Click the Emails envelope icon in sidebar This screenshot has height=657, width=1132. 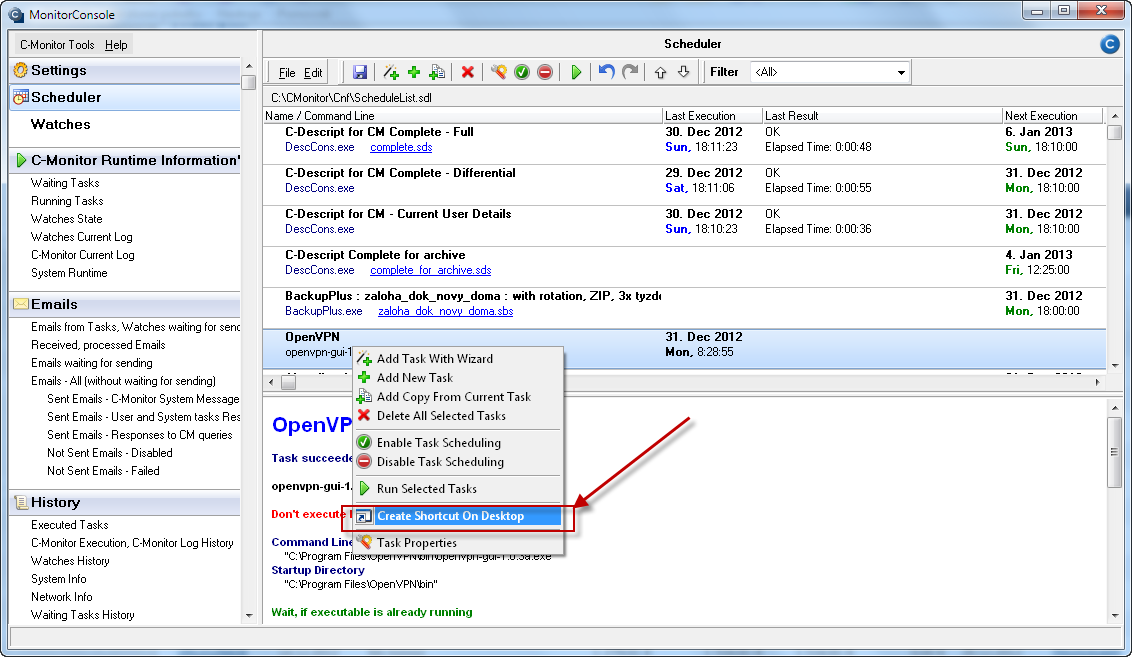click(x=20, y=304)
